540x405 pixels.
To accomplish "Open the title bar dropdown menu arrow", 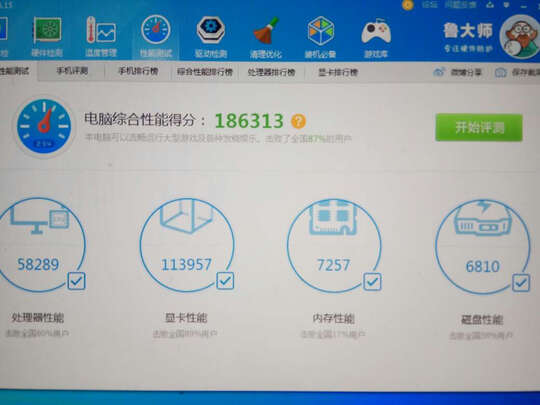I will tap(507, 5).
